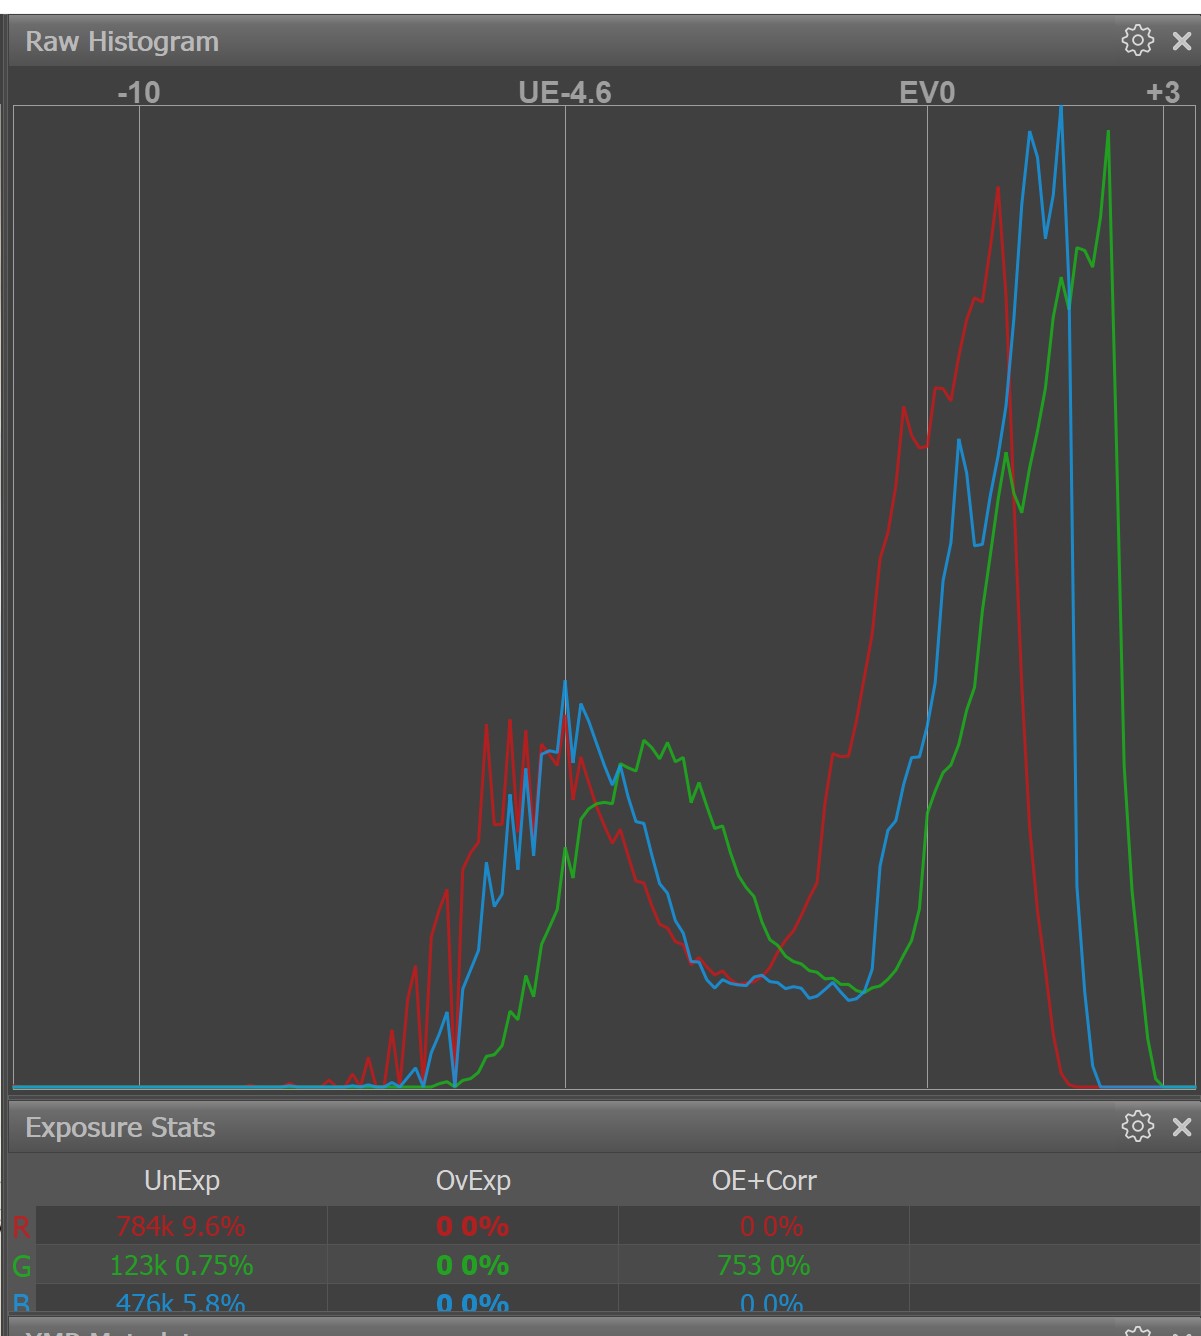This screenshot has height=1336, width=1201.
Task: Select the OE+Corr column header
Action: pyautogui.click(x=764, y=1181)
